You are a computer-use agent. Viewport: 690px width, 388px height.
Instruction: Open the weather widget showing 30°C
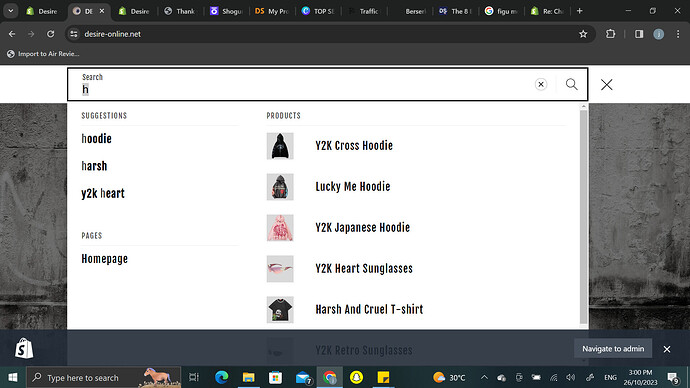[449, 377]
